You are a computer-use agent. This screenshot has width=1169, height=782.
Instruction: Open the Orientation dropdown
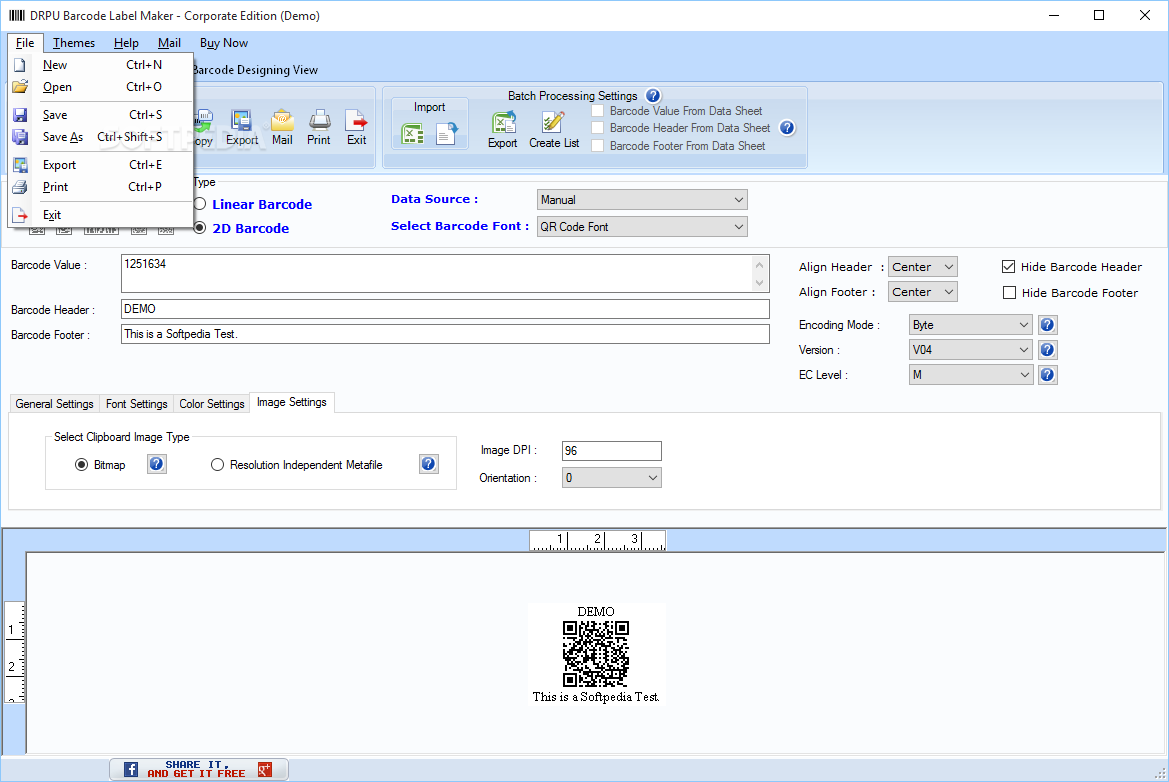[x=611, y=478]
